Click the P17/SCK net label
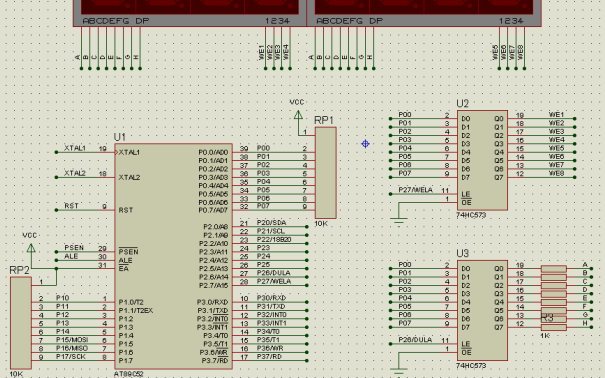The width and height of the screenshot is (605, 378). click(x=71, y=357)
